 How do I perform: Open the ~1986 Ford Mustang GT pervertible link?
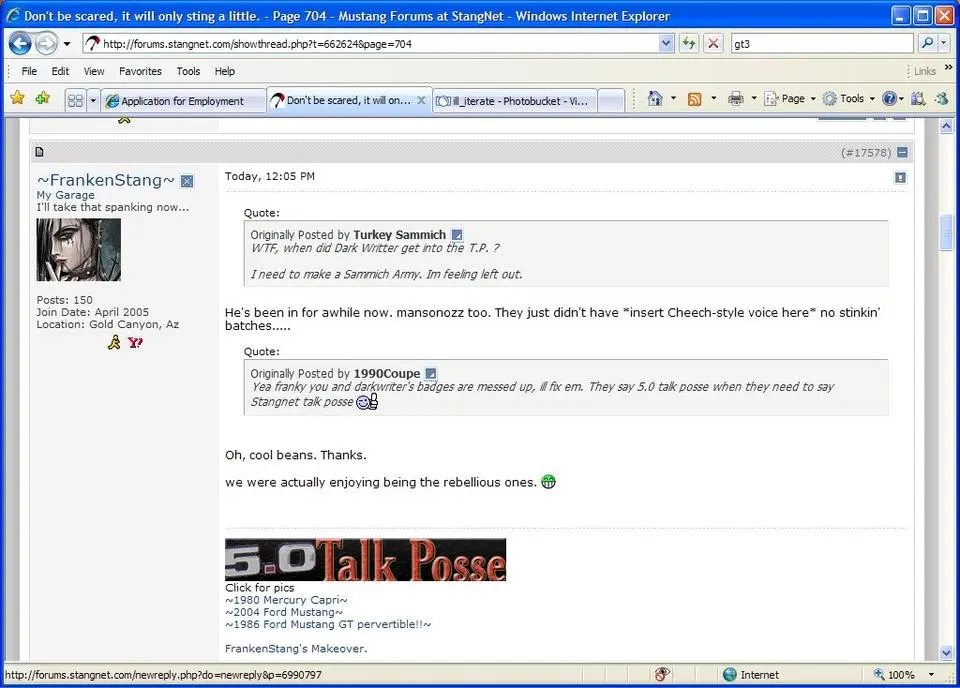click(x=328, y=624)
